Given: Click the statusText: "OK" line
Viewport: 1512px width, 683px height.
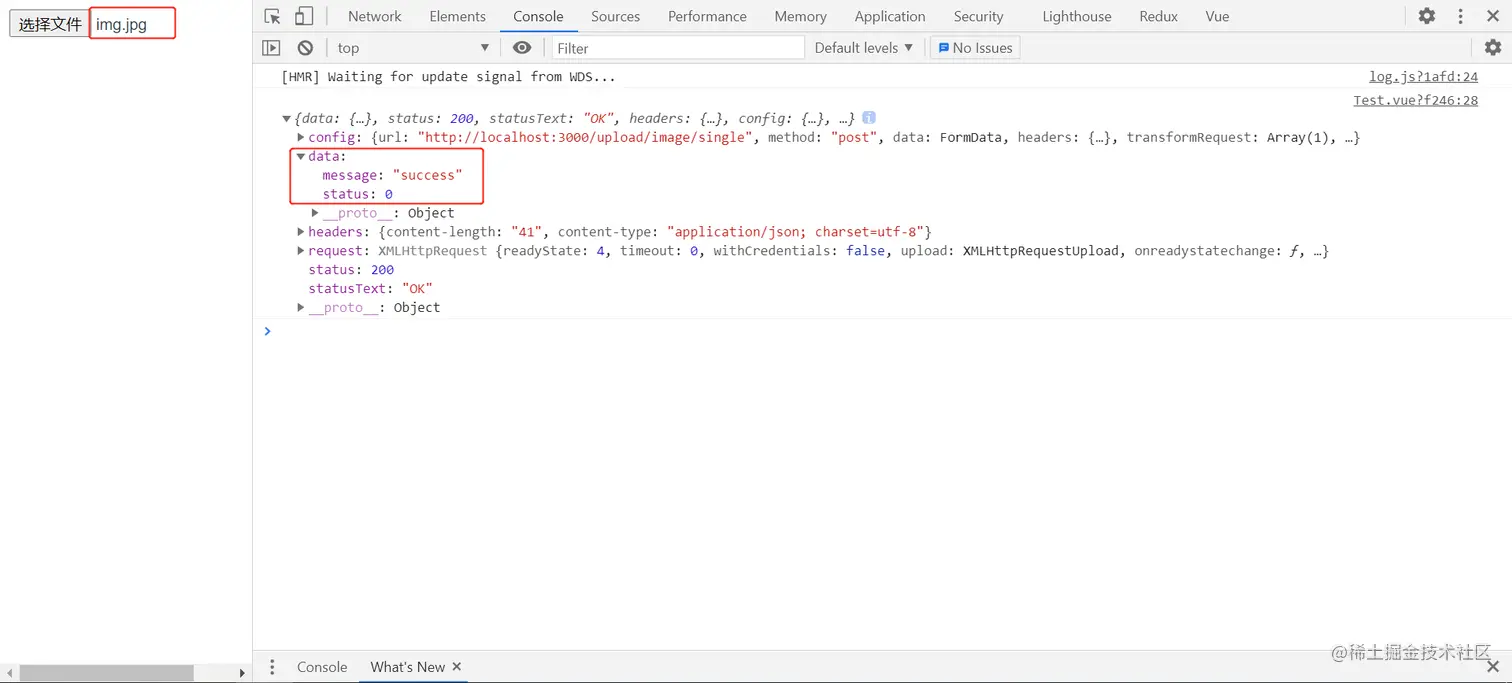Looking at the screenshot, I should coord(370,289).
